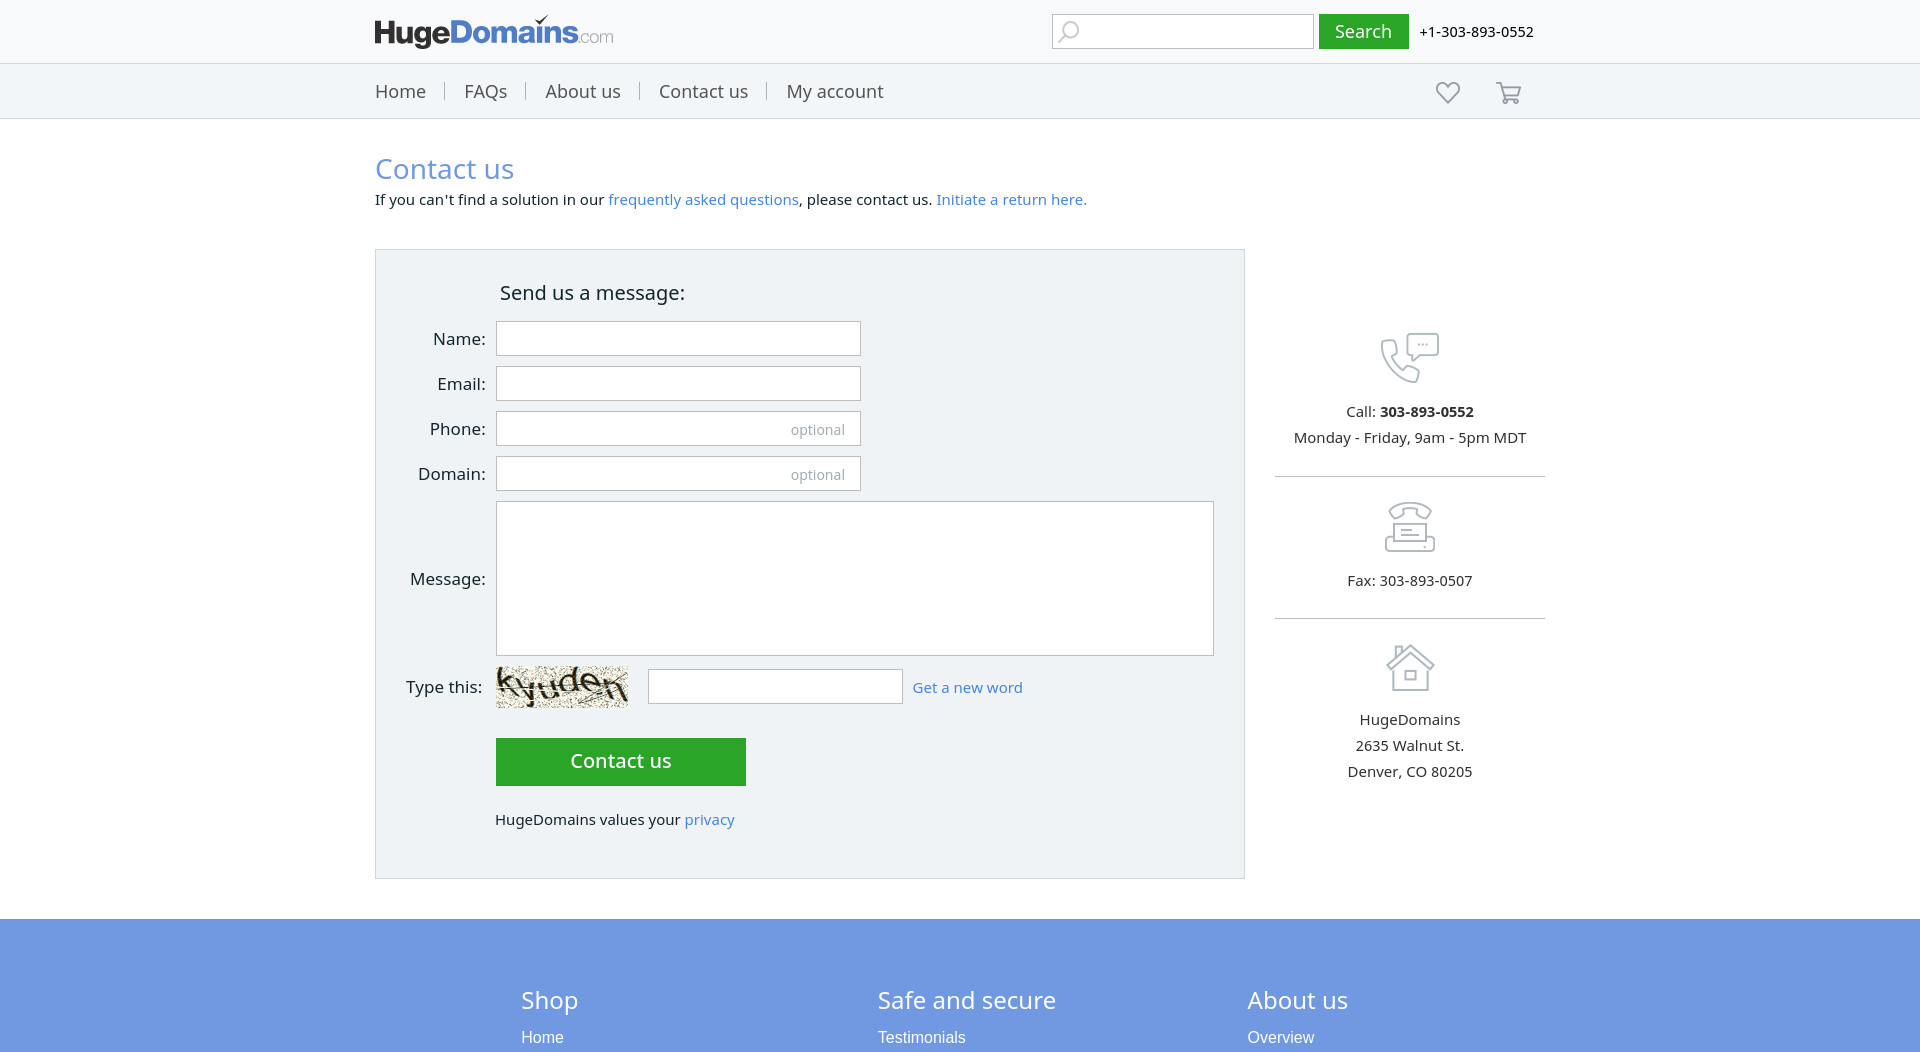Click the HugeDomains.com logo
The height and width of the screenshot is (1052, 1920).
(x=494, y=32)
